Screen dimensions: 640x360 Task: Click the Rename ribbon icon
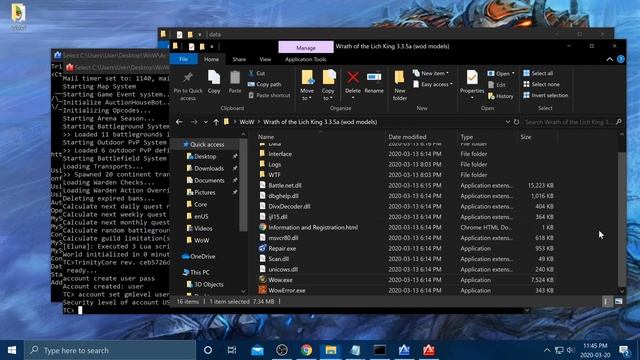pos(374,77)
